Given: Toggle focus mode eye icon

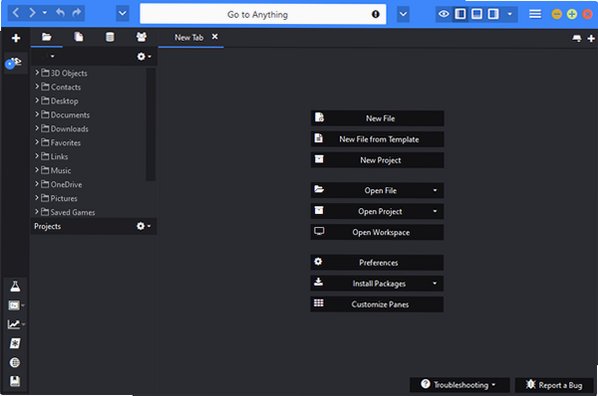Looking at the screenshot, I should [444, 14].
